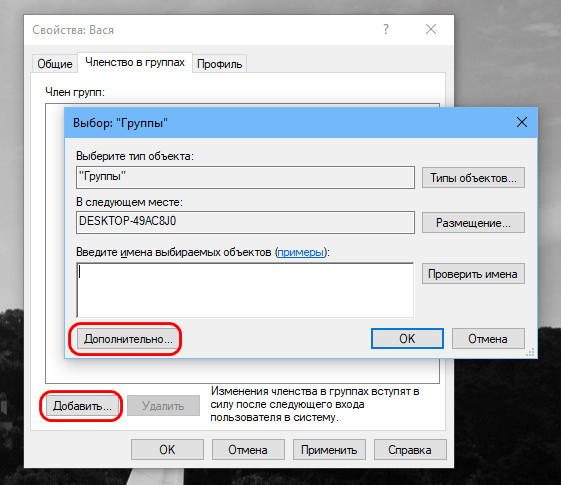The width and height of the screenshot is (561, 485).
Task: Open the Дополнительно... advanced search
Action: [x=128, y=339]
